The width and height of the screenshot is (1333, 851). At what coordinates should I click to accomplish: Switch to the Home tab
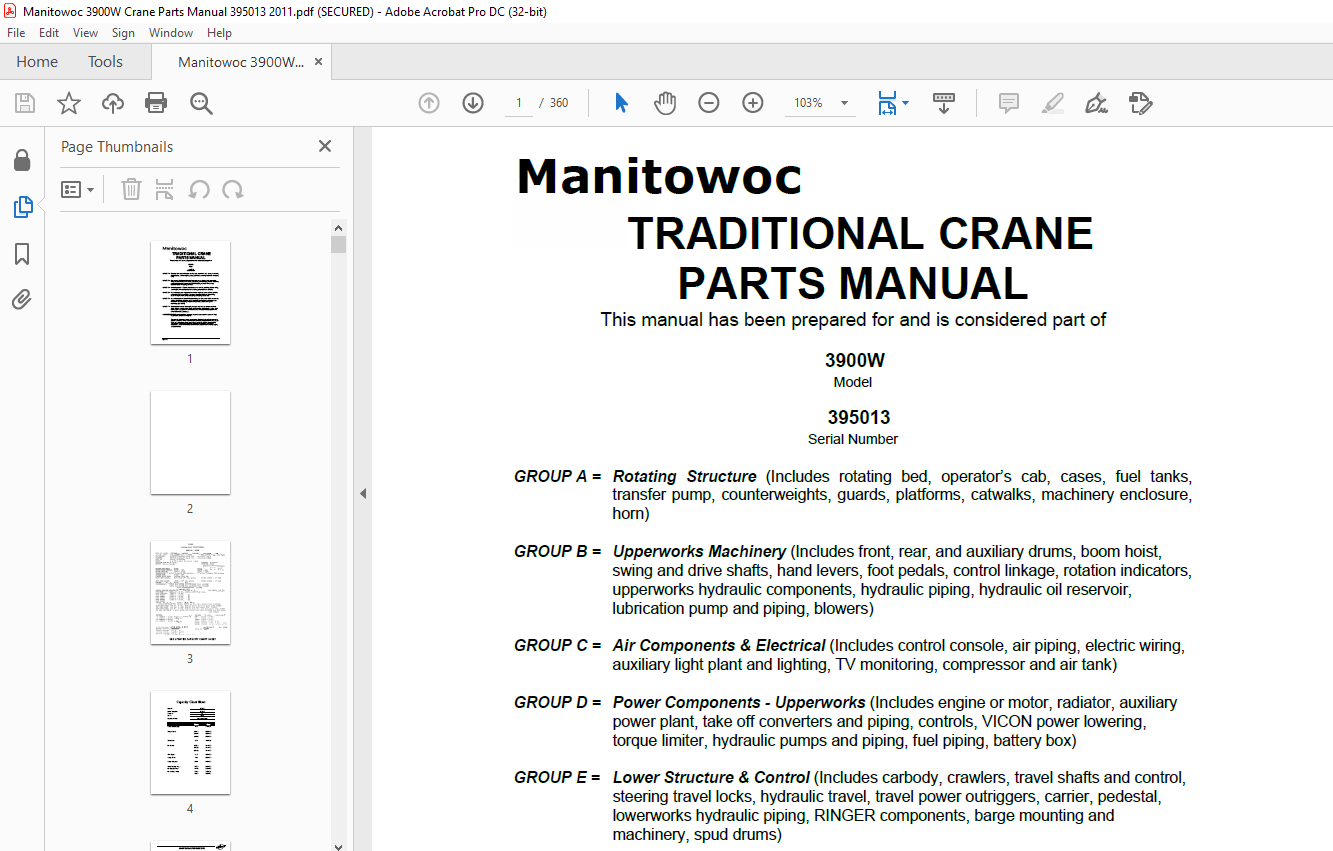pos(37,62)
